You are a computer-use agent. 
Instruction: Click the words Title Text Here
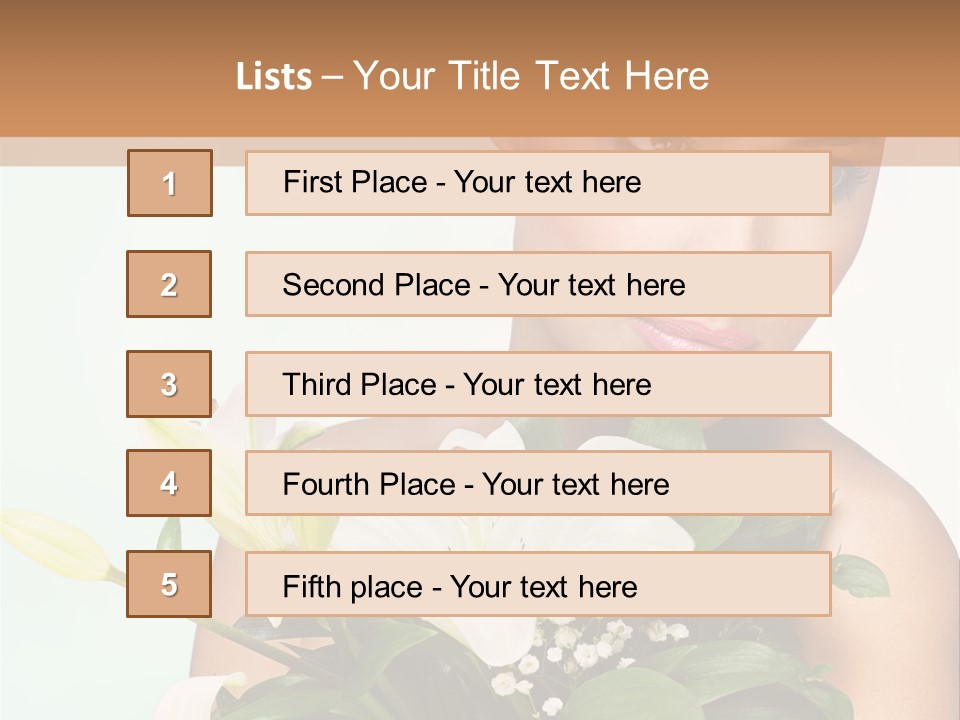click(x=579, y=76)
